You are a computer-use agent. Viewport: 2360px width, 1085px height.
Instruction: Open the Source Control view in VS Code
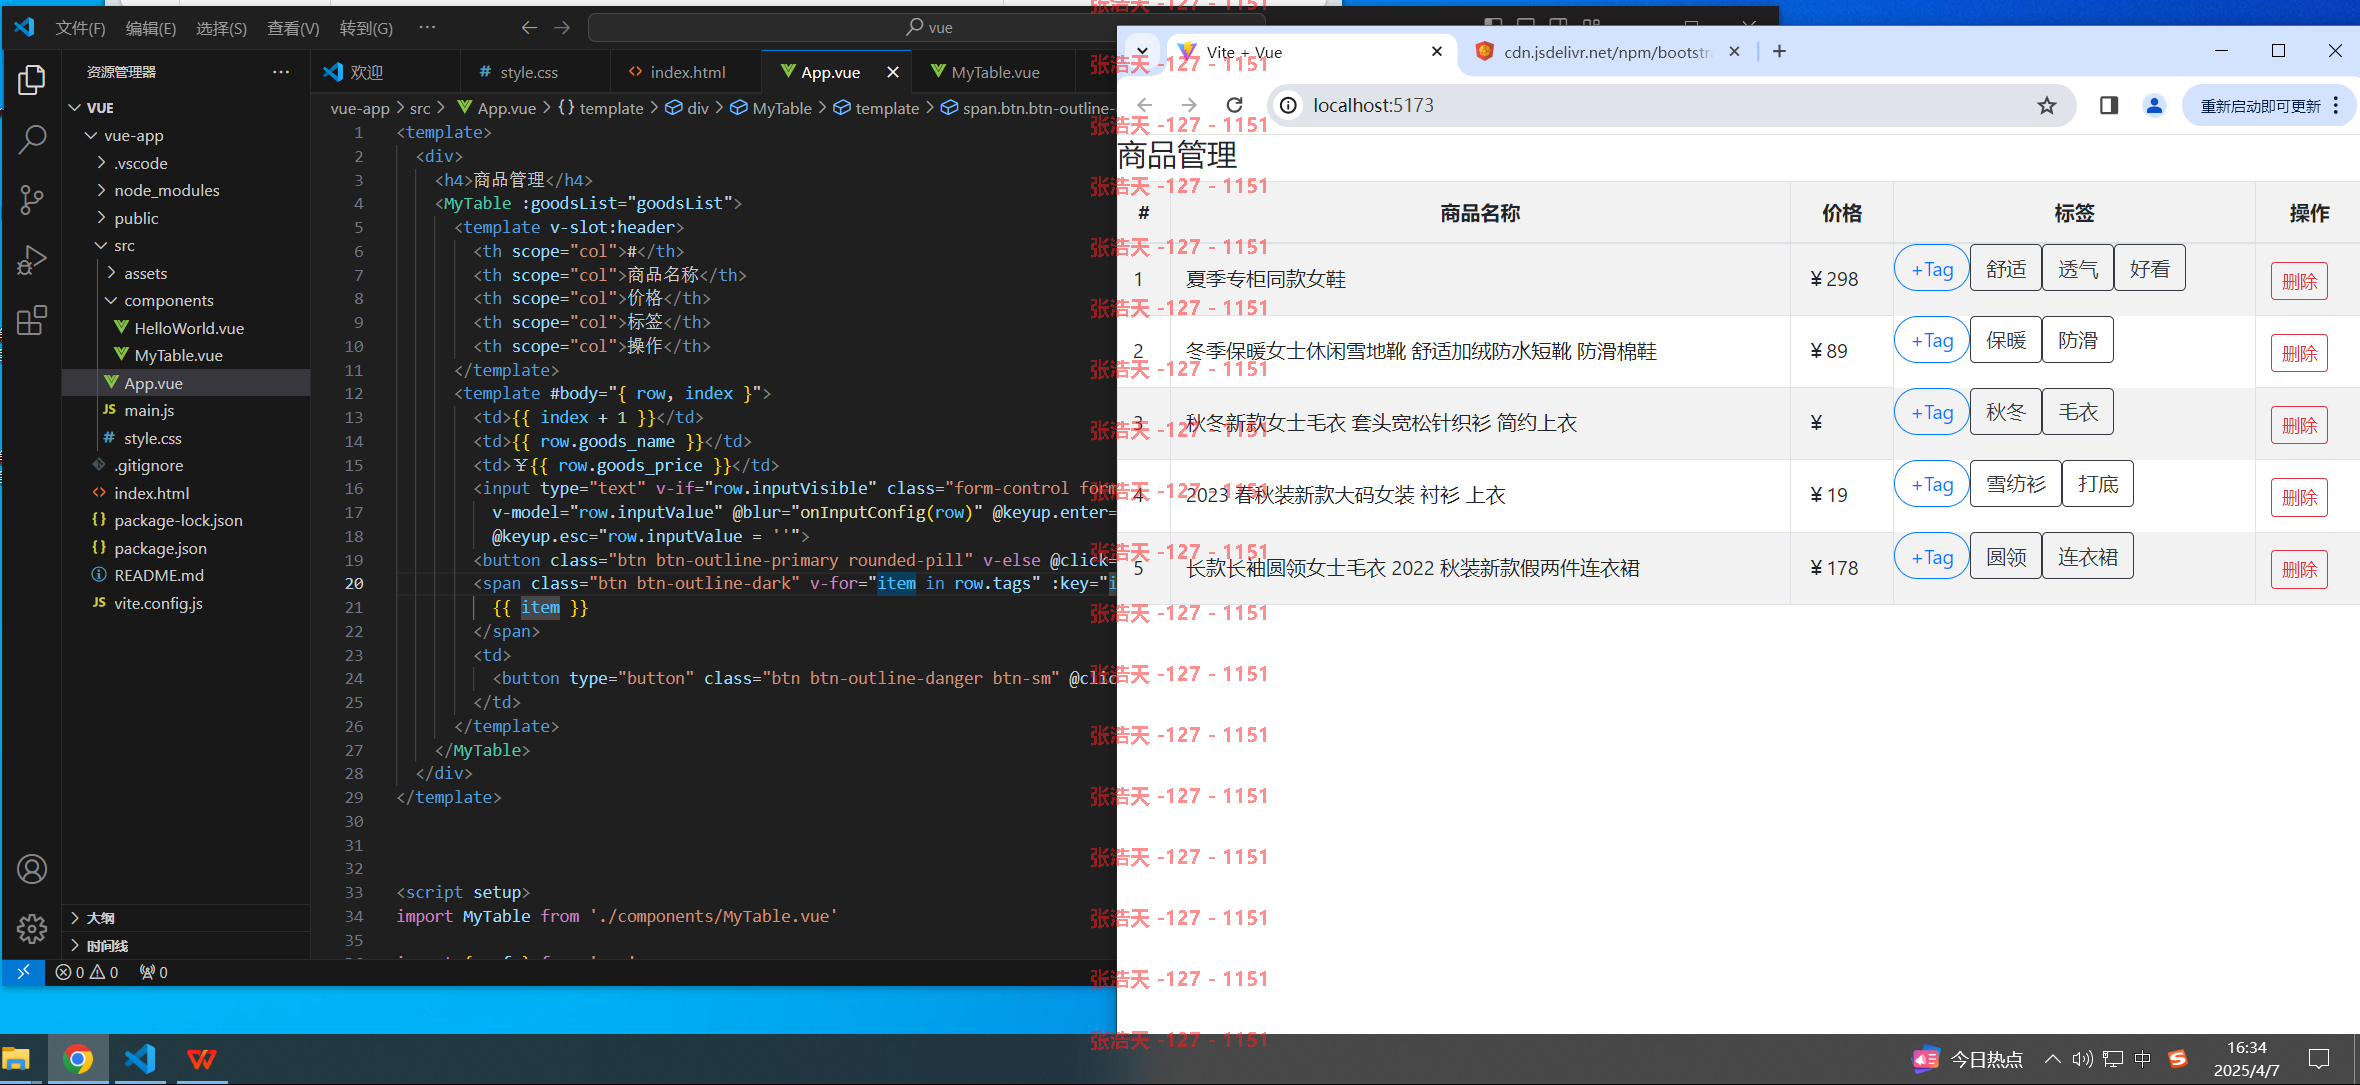(x=32, y=200)
